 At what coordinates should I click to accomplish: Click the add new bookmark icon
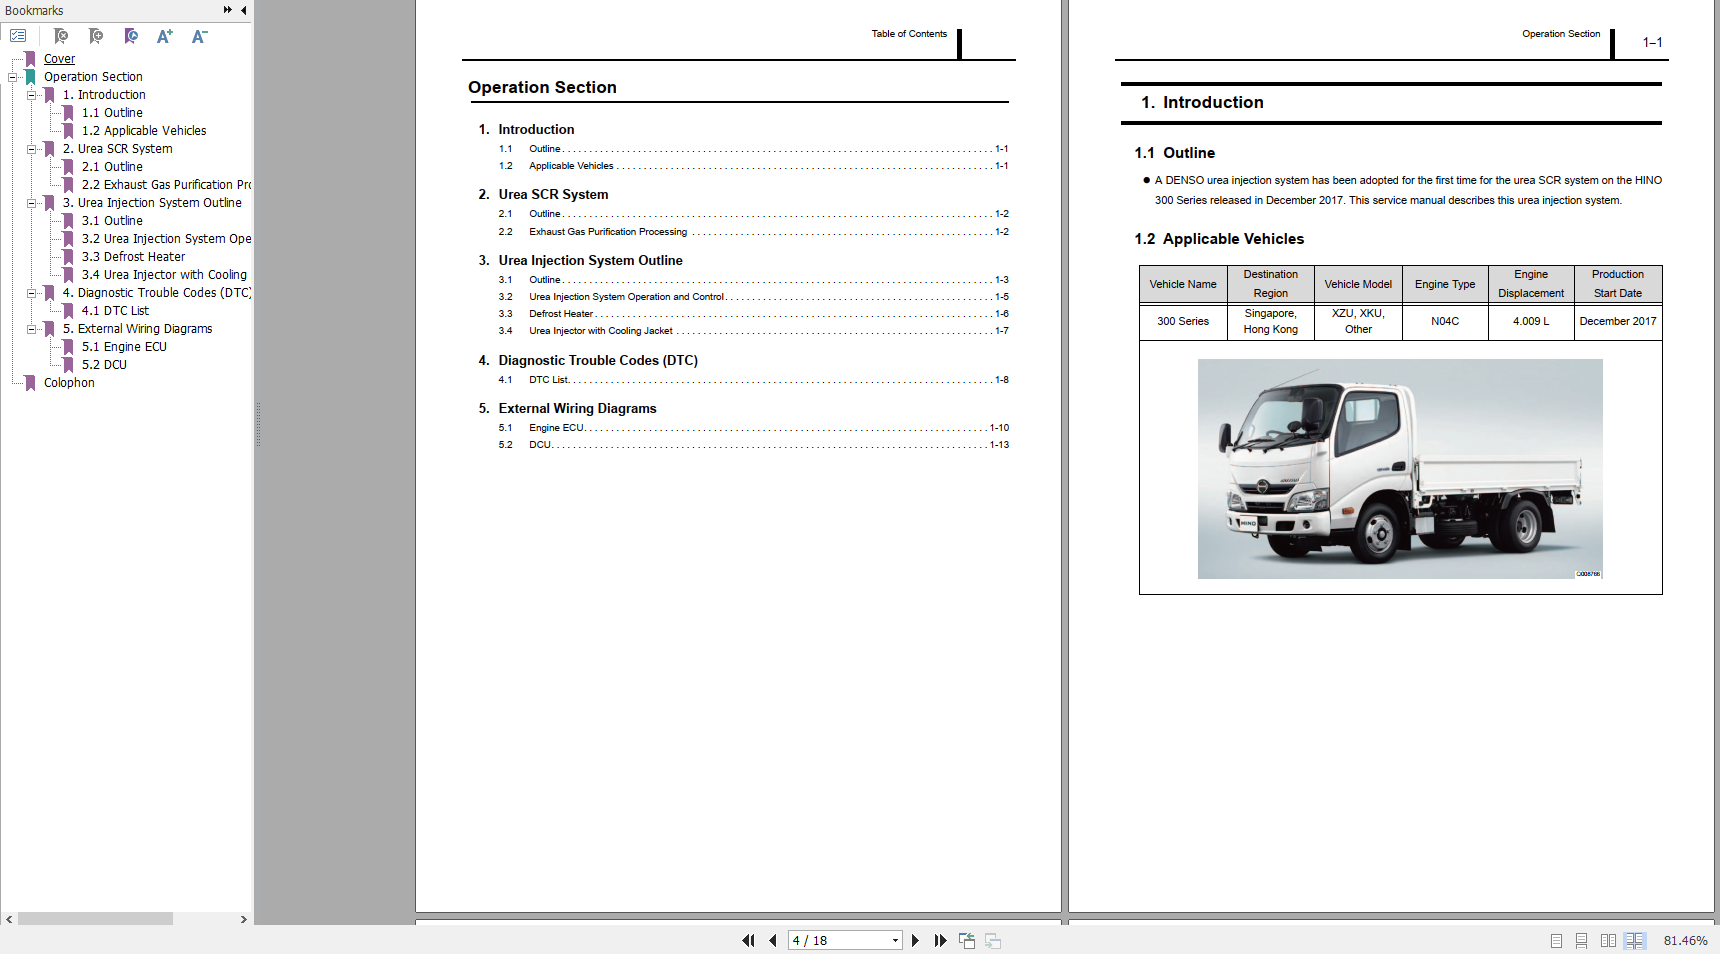96,36
